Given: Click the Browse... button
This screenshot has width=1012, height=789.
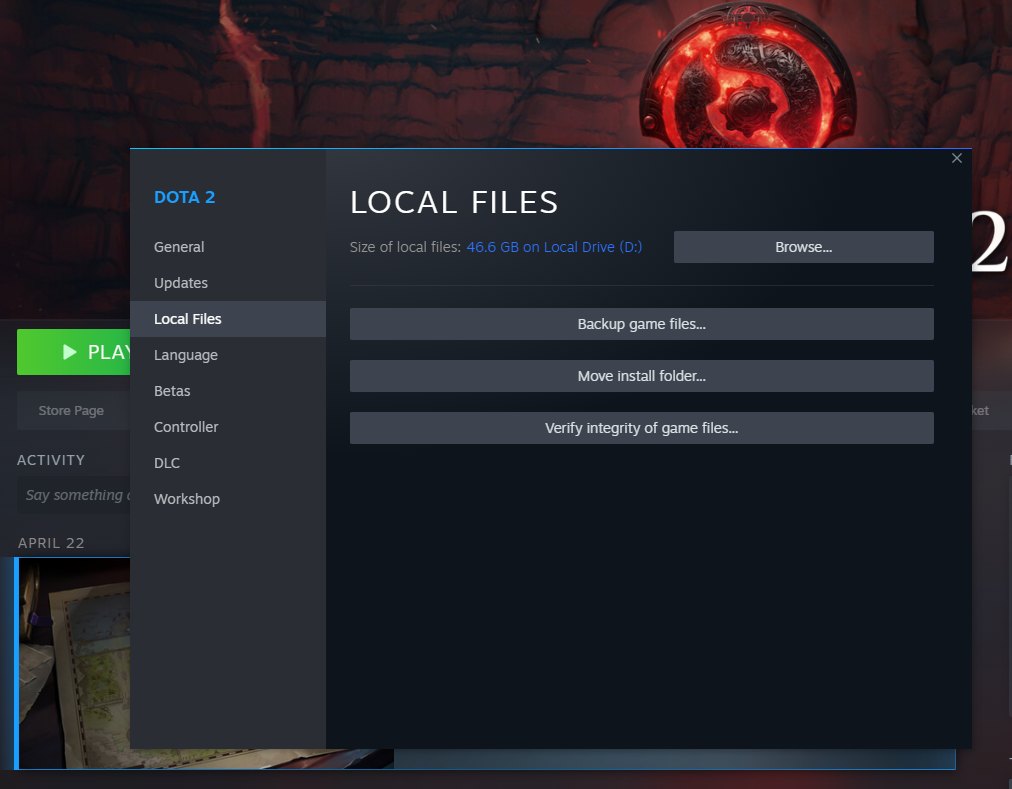Looking at the screenshot, I should click(804, 247).
